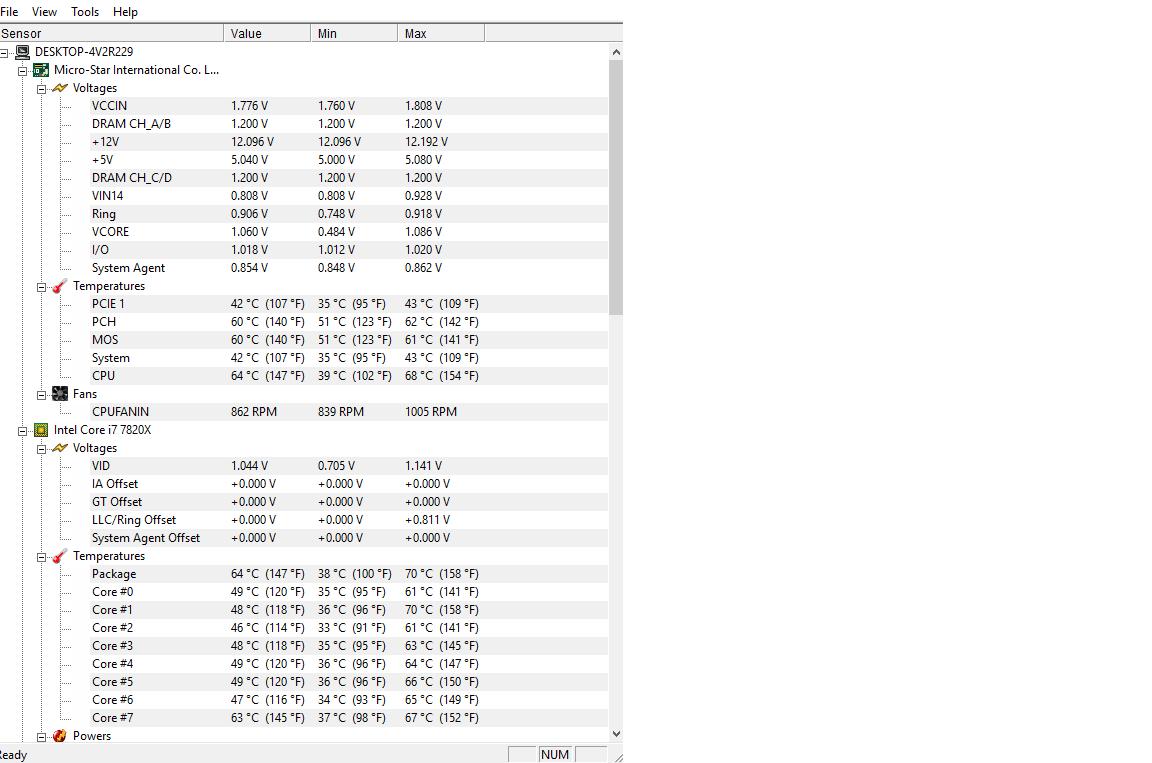
Task: Select the +5V voltage row
Action: pyautogui.click(x=349, y=160)
